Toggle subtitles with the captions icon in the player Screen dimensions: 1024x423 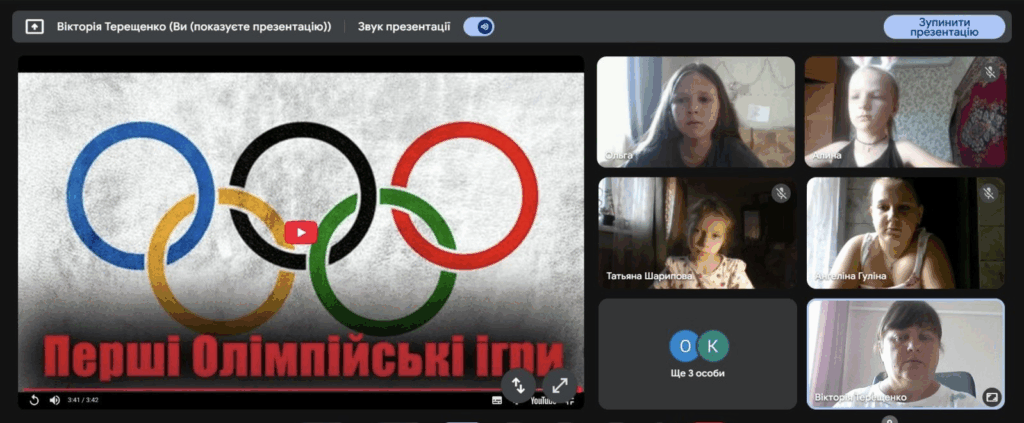pos(497,400)
